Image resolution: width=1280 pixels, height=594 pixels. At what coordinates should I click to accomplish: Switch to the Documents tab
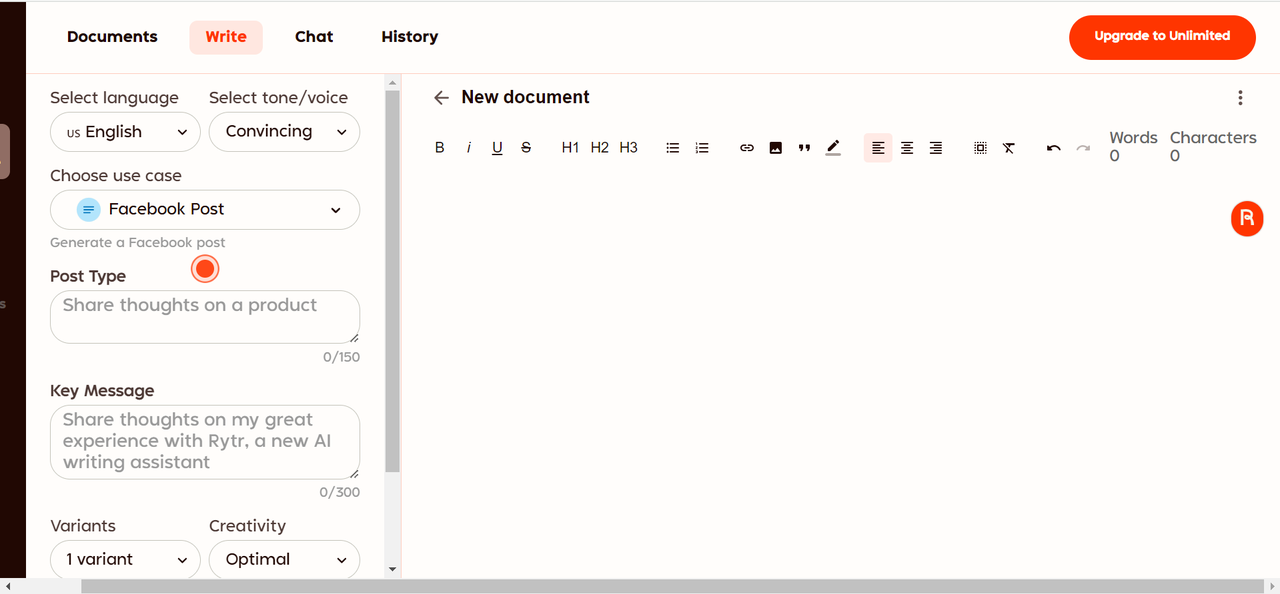point(112,37)
